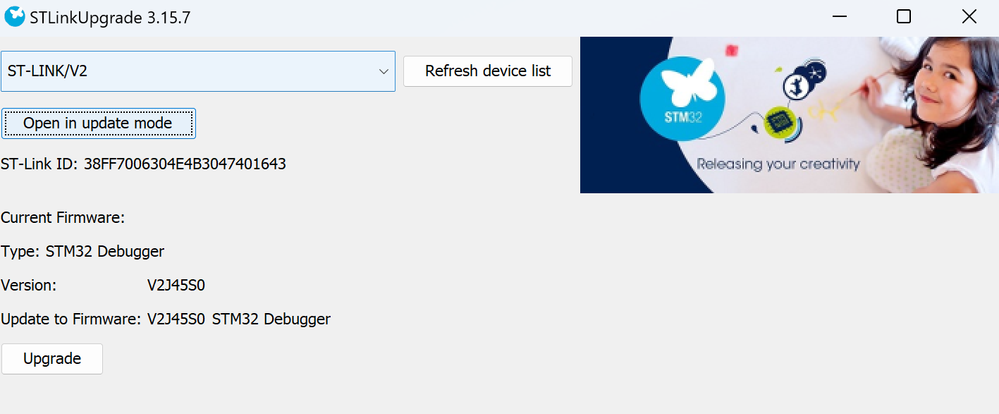The height and width of the screenshot is (414, 999).
Task: Click the STLinkUpgrade butterfly icon in title bar
Action: click(15, 16)
